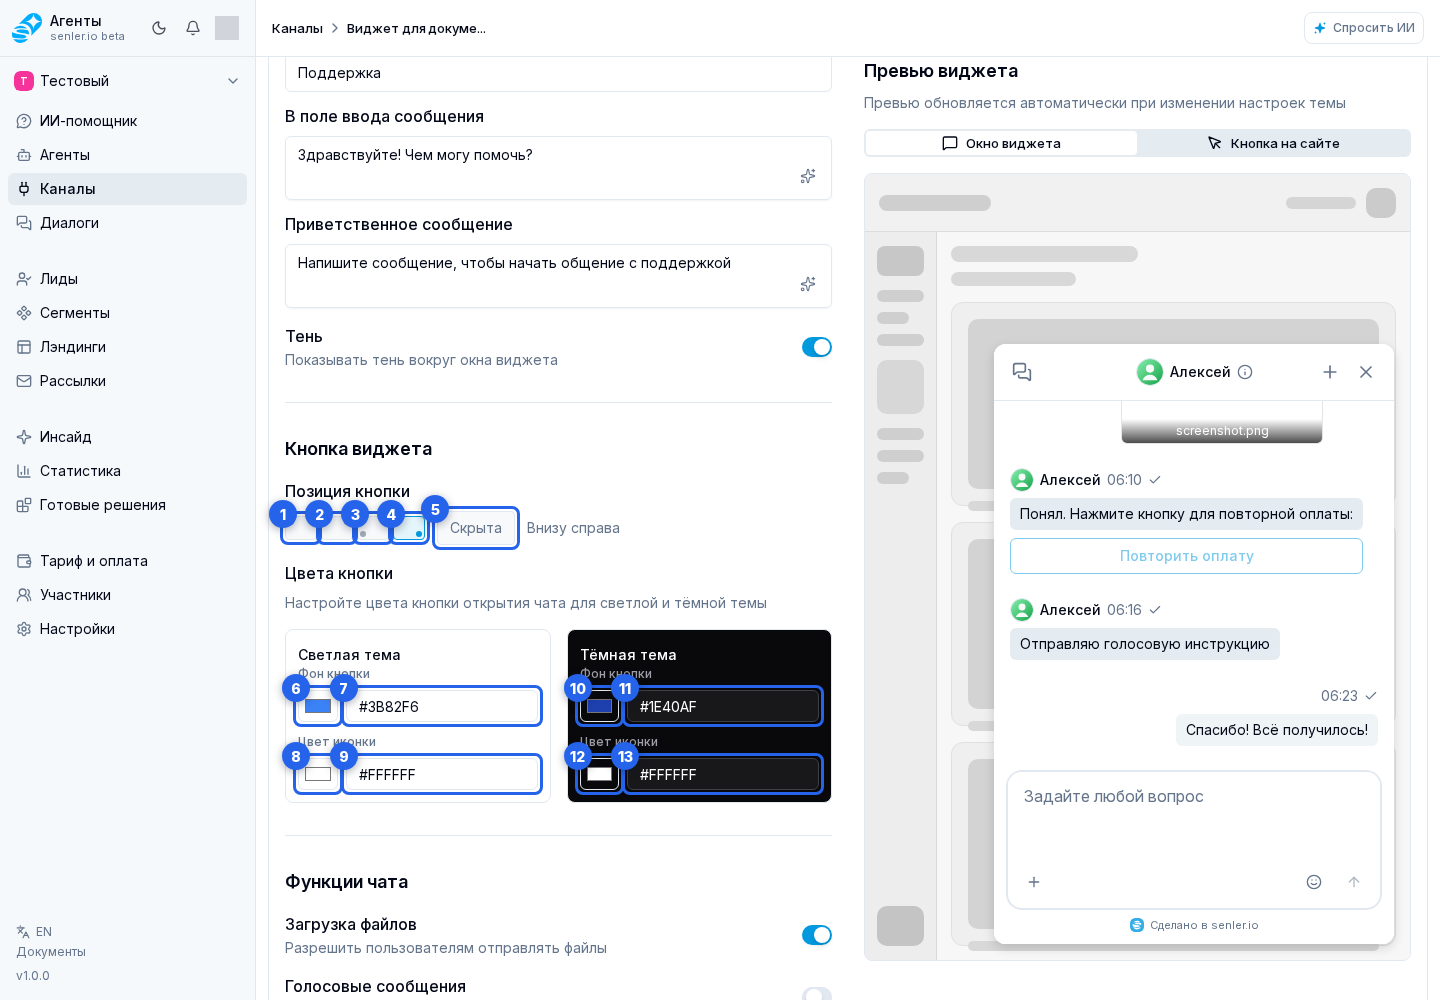Image resolution: width=1440 pixels, height=1000 pixels.
Task: Disable the Тень shadow toggle
Action: (817, 347)
